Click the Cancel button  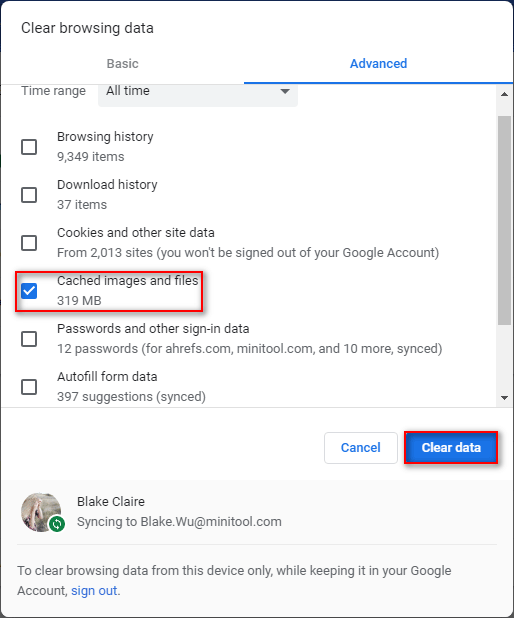click(361, 448)
